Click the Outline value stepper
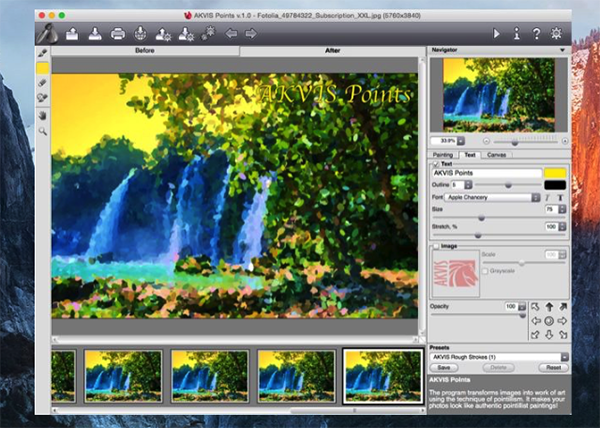This screenshot has height=428, width=600. (x=468, y=185)
